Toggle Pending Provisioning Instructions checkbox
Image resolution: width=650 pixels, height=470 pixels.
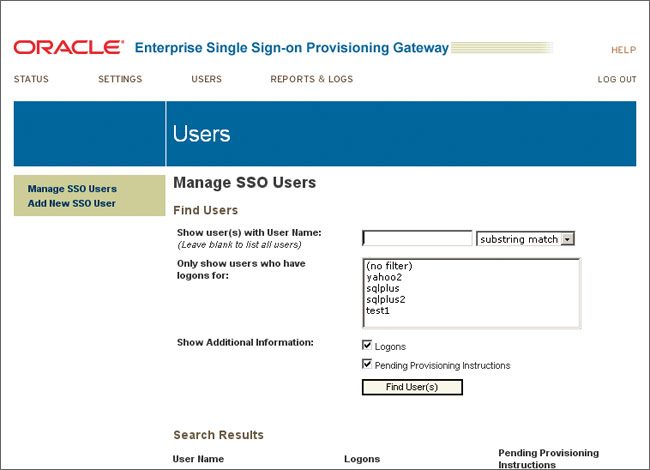[x=367, y=365]
